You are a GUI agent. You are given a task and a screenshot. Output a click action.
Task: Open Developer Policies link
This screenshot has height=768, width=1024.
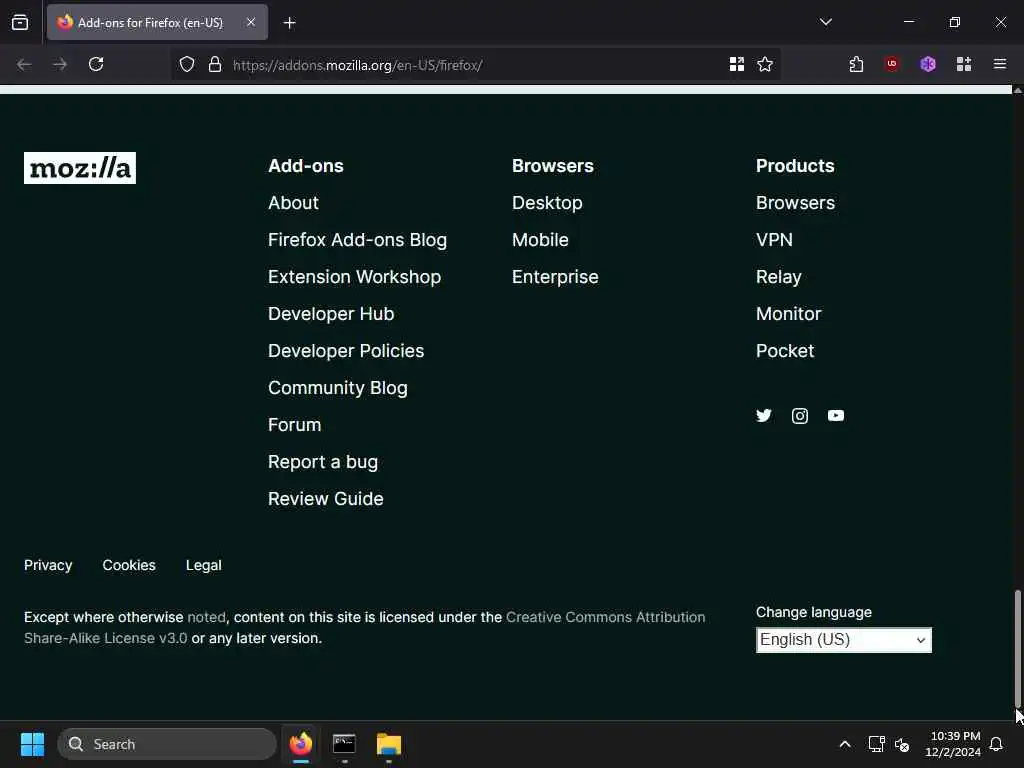pos(346,351)
